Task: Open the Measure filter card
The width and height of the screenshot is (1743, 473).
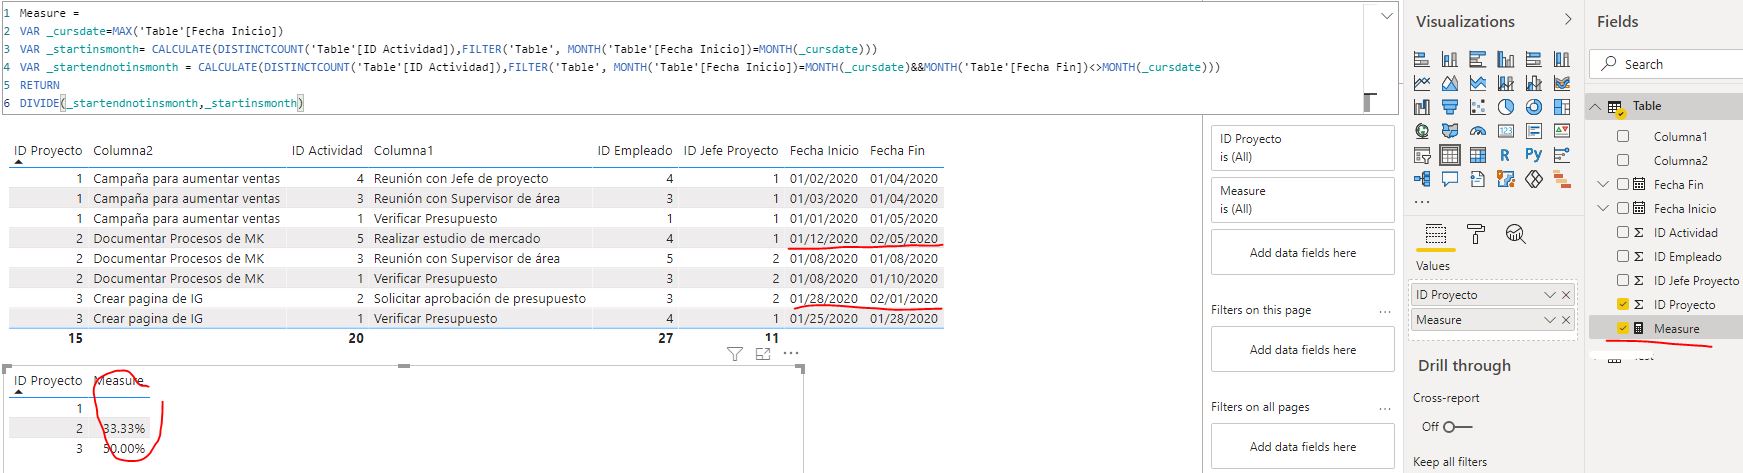Action: 1302,200
